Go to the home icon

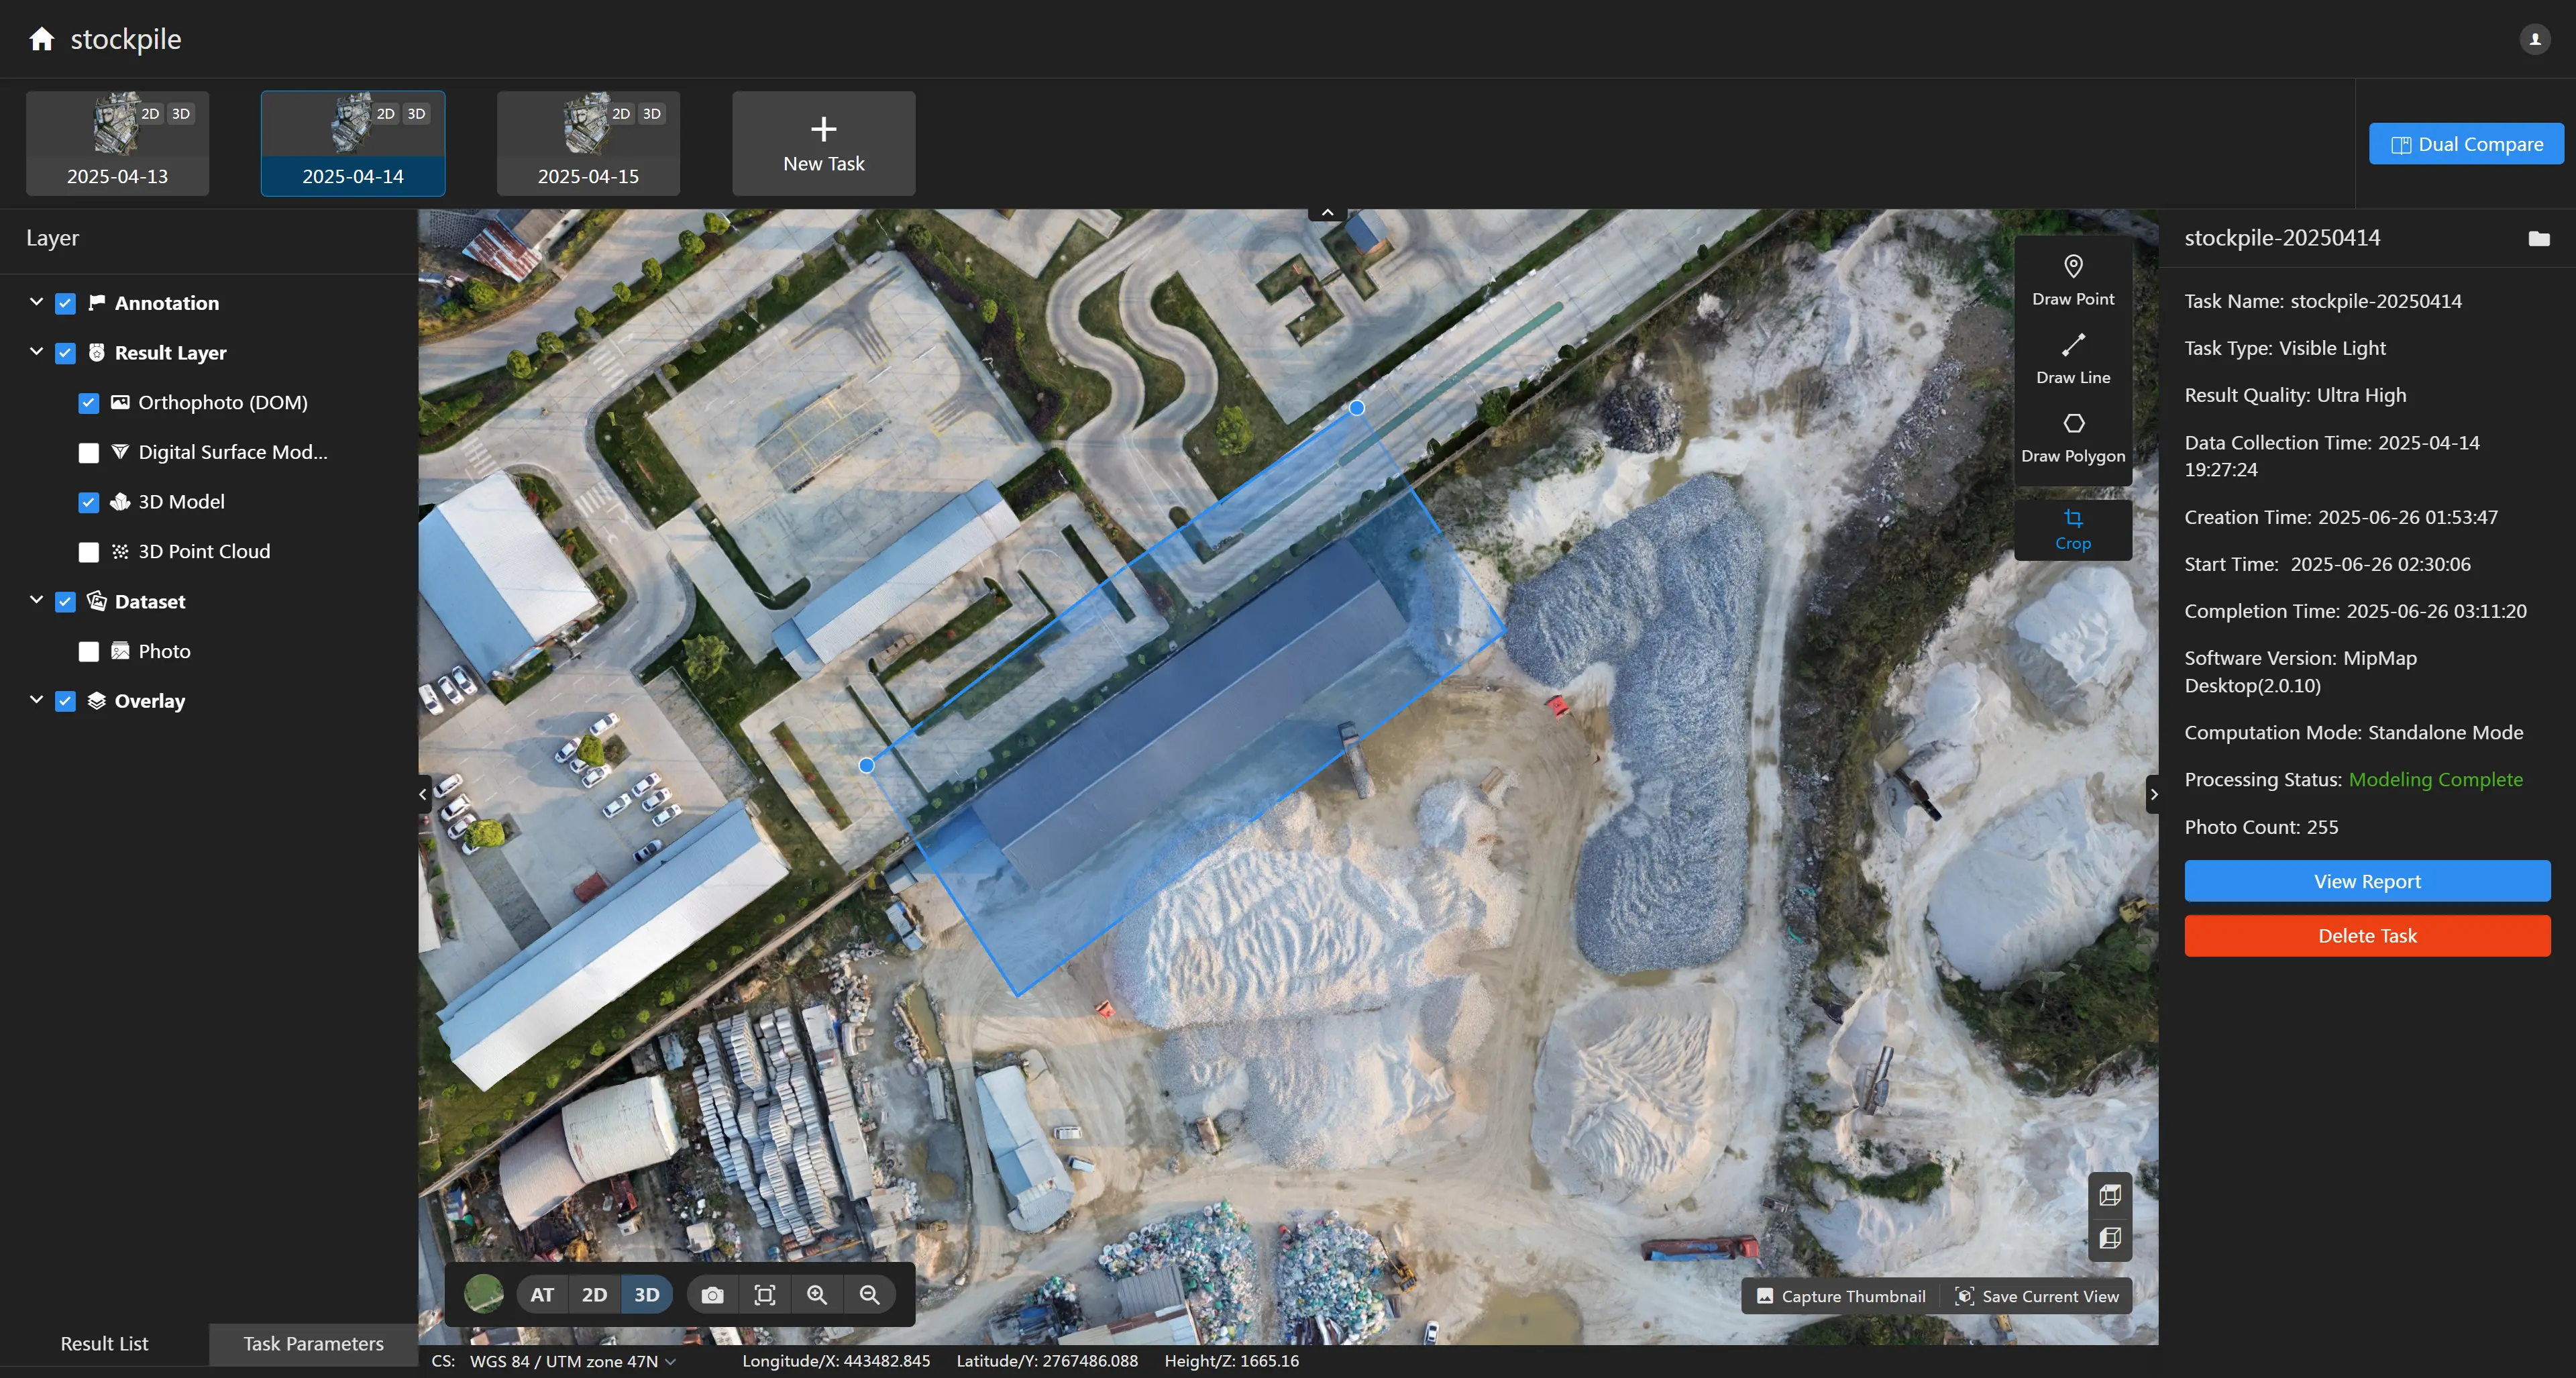41,39
